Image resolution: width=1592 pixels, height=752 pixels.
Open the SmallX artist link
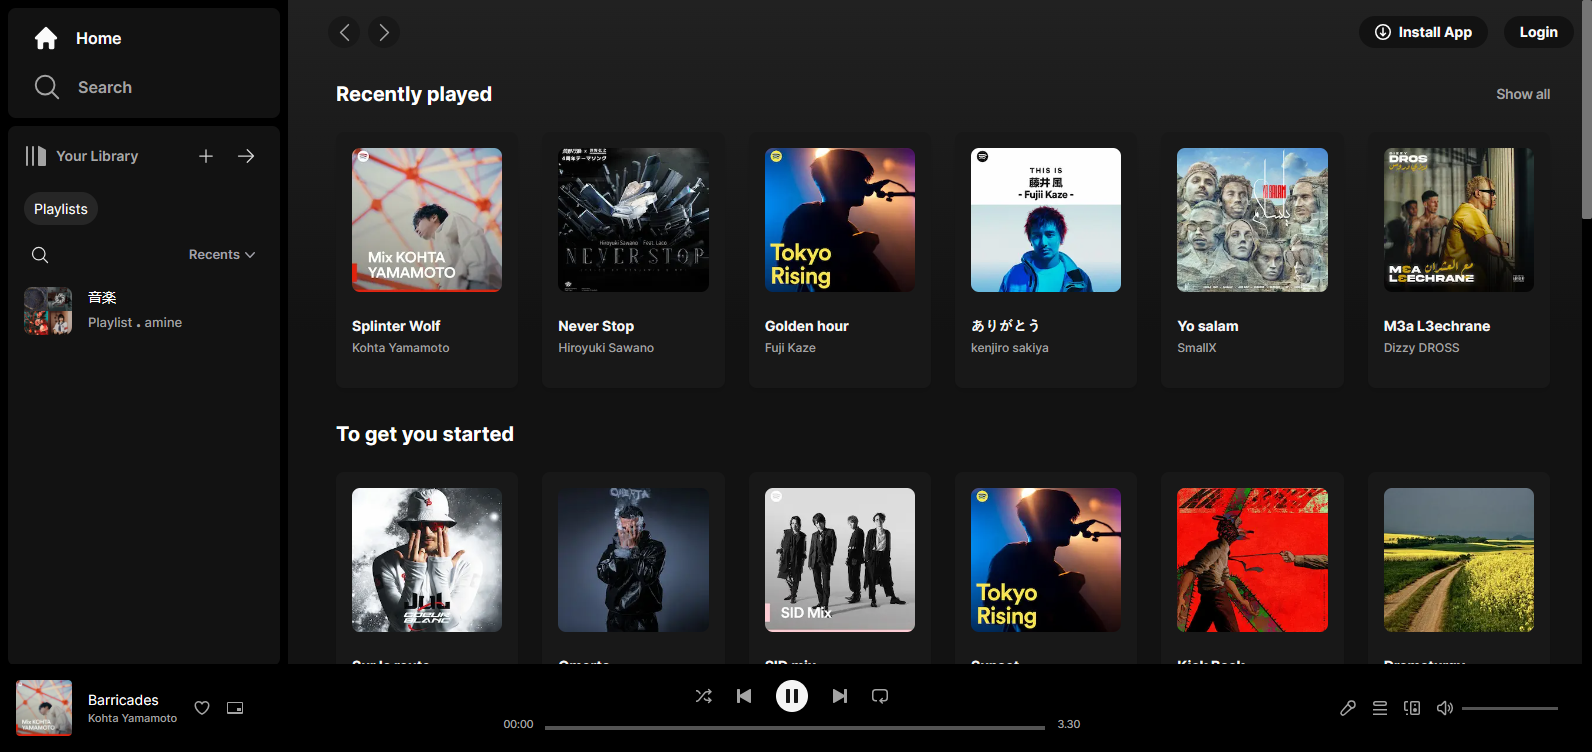[x=1197, y=348]
